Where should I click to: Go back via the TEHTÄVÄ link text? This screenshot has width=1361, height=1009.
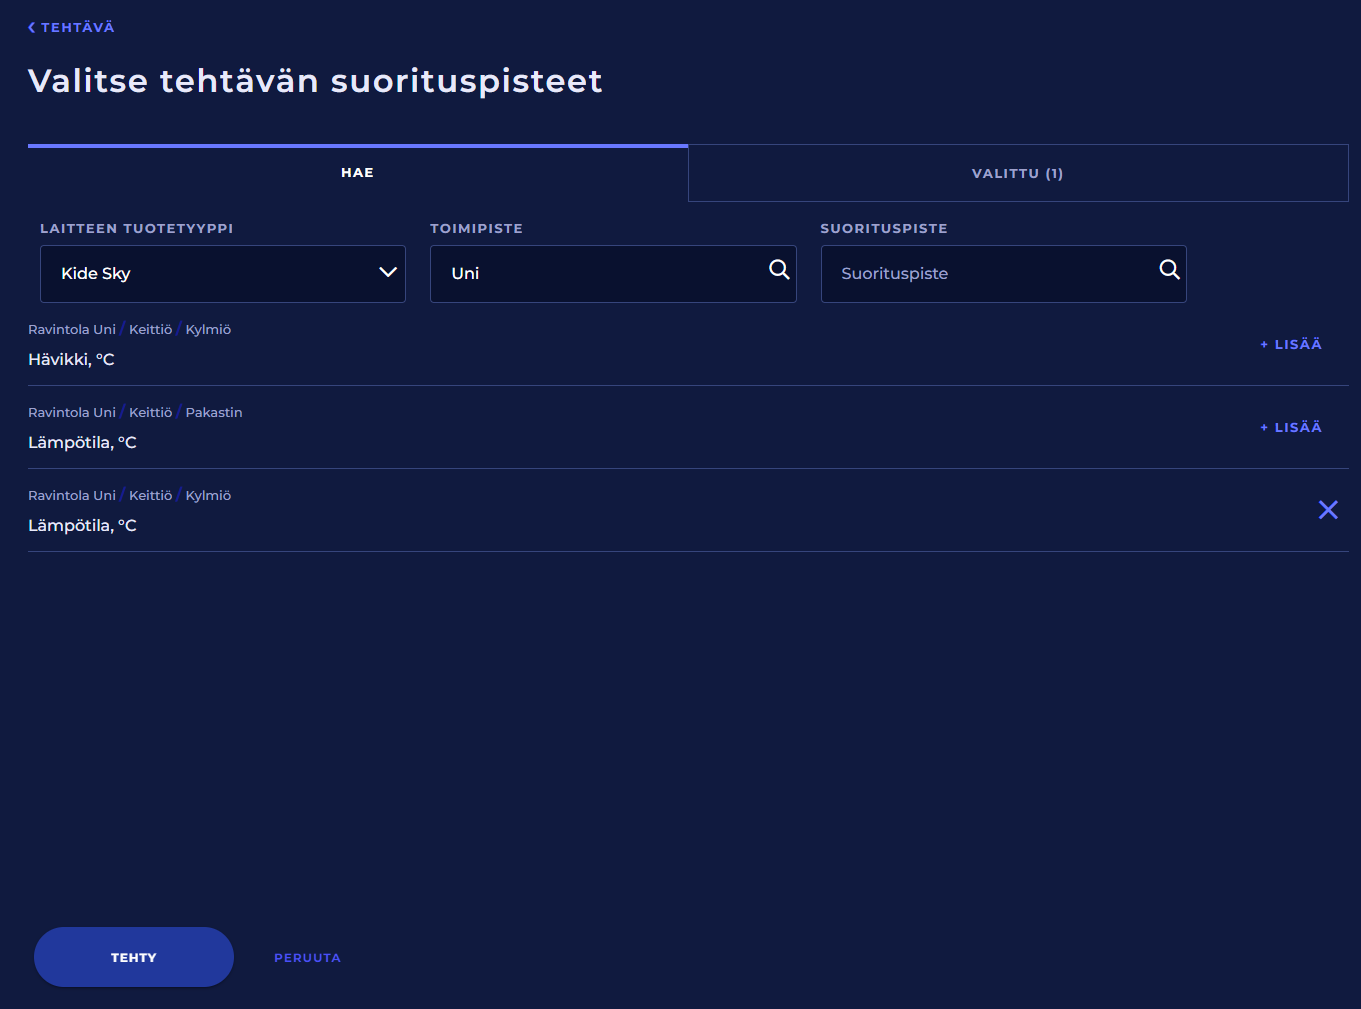(78, 28)
